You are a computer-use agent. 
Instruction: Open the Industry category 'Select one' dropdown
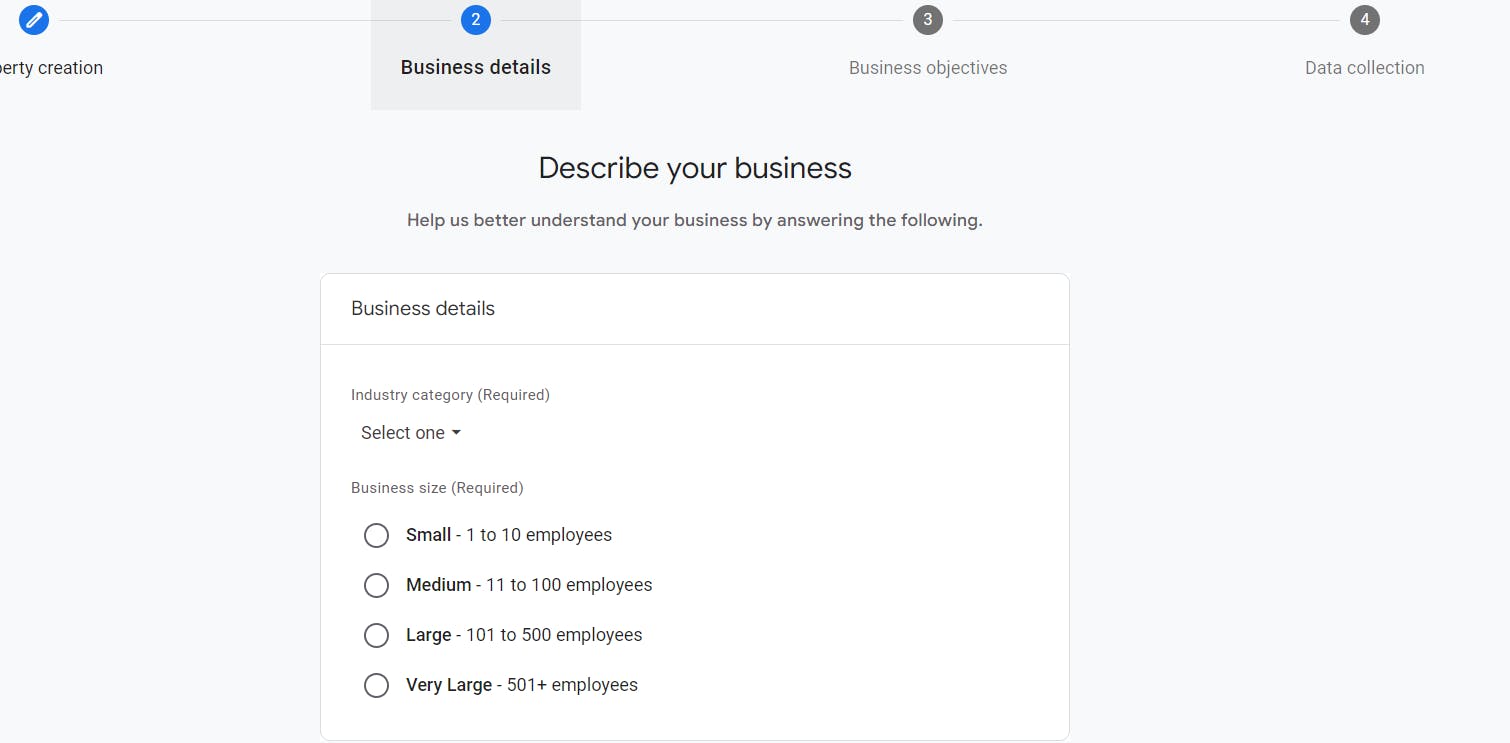pyautogui.click(x=411, y=433)
